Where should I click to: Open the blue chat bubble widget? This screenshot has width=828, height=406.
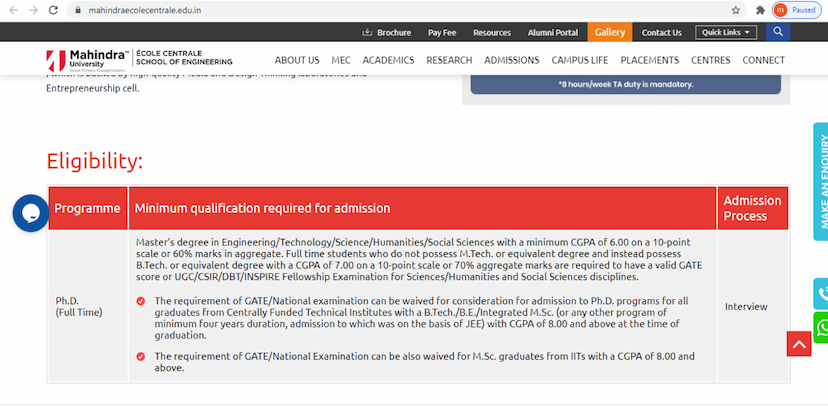pyautogui.click(x=31, y=213)
